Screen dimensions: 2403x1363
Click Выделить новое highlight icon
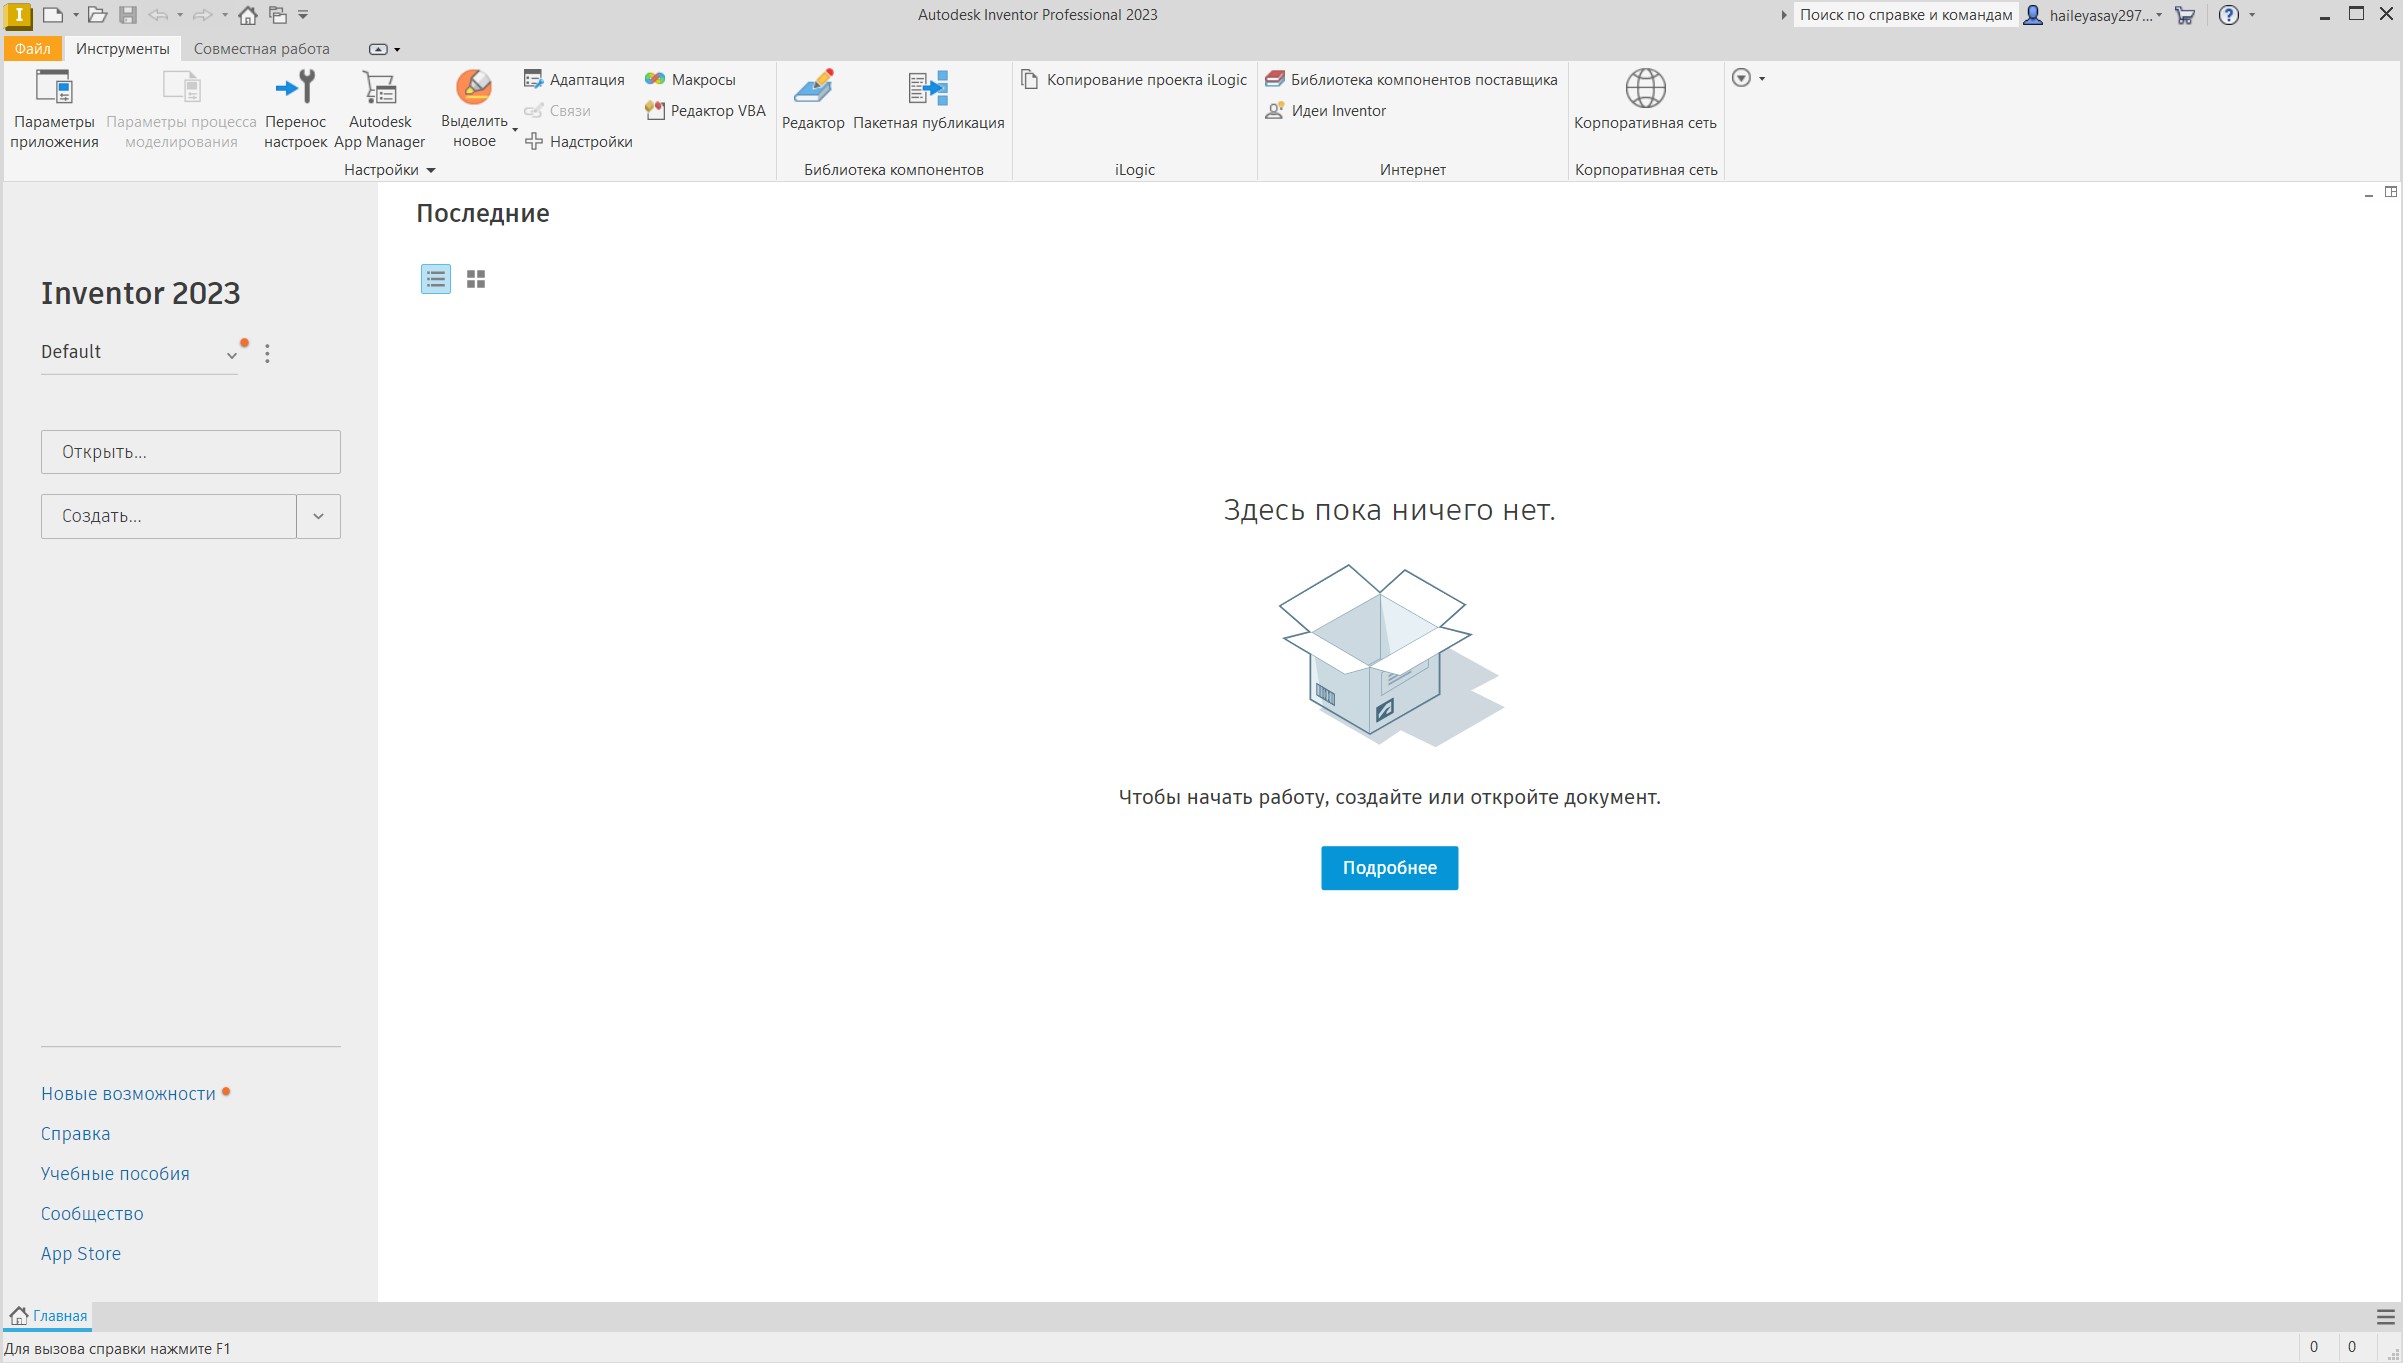(x=474, y=88)
